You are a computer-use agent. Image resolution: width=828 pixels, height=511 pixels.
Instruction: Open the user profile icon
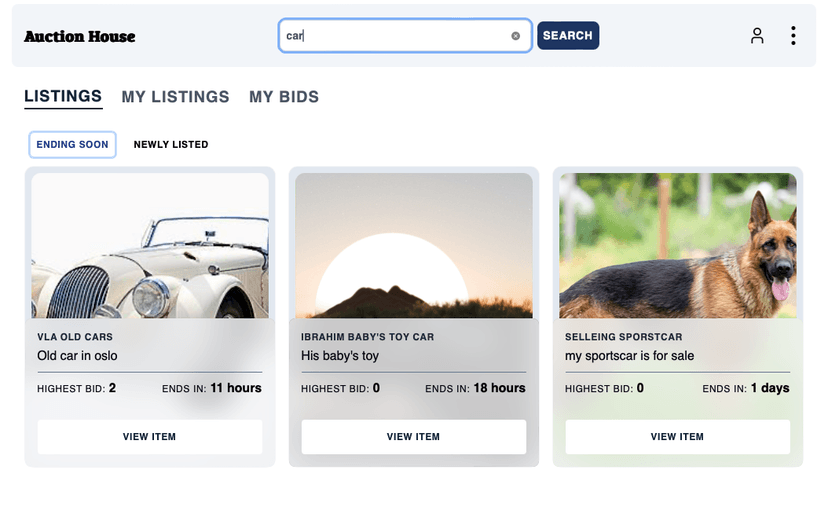tap(757, 36)
